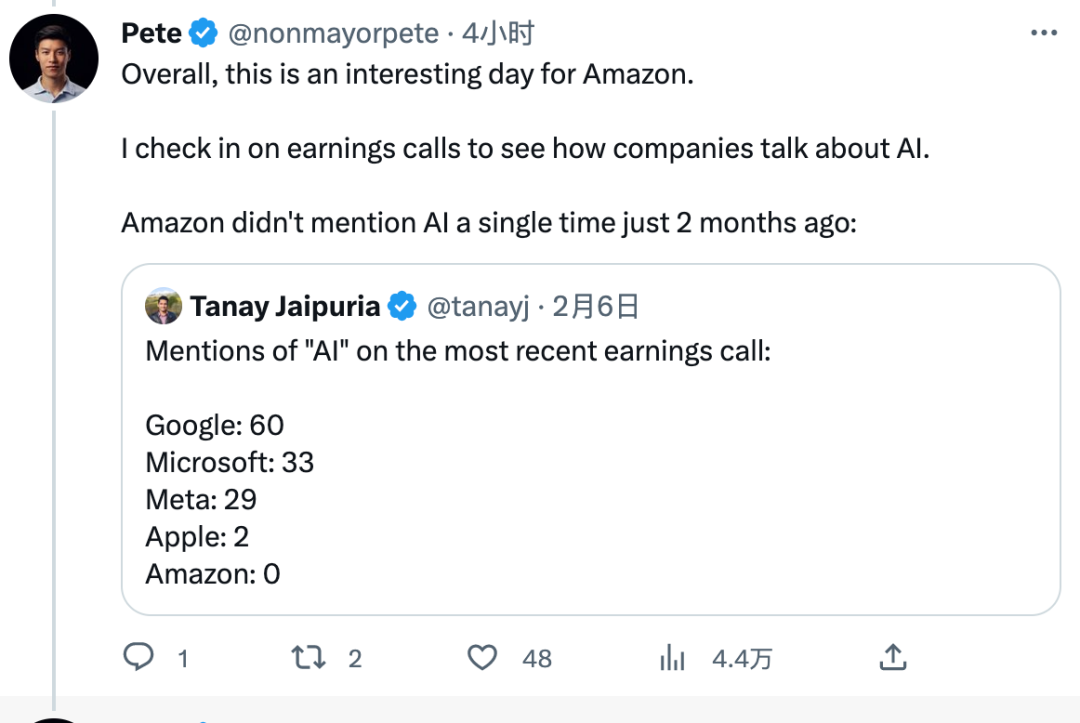Click Tanay Jaipuria's verified badge
The height and width of the screenshot is (723, 1080).
402,307
